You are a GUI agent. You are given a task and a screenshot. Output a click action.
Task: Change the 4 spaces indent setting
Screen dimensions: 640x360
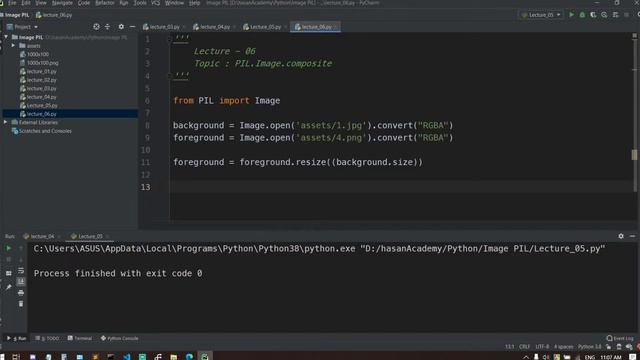pos(563,347)
